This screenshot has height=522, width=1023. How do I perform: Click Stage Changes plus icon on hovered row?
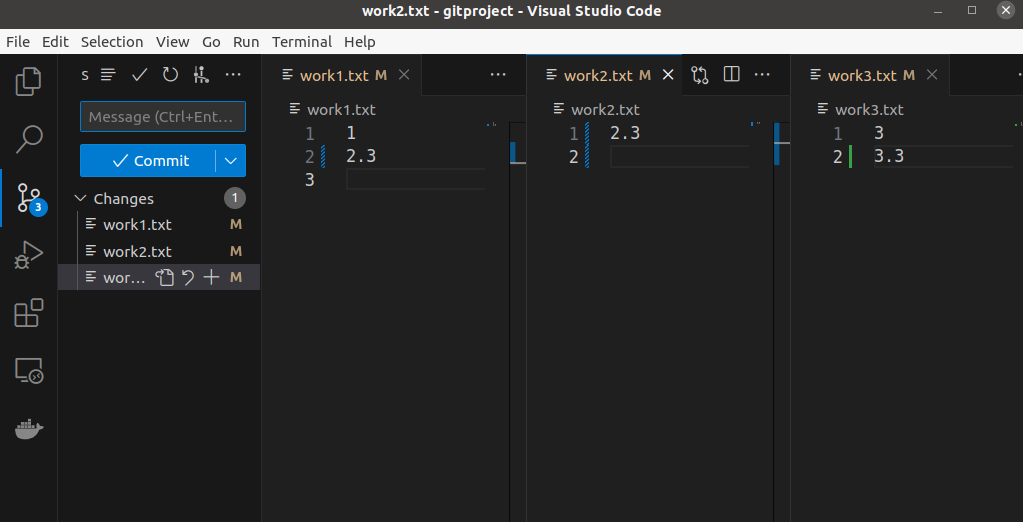pyautogui.click(x=211, y=278)
